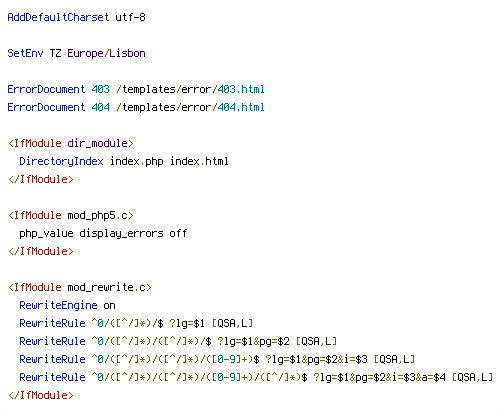Click the utf-8 charset value

tap(130, 17)
